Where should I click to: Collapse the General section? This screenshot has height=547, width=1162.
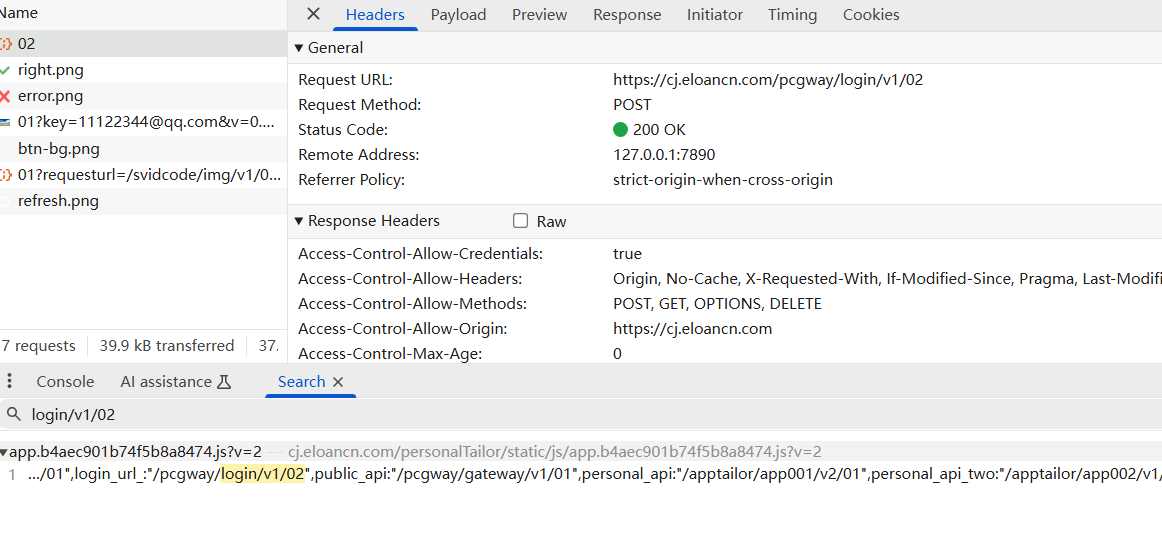click(x=299, y=48)
